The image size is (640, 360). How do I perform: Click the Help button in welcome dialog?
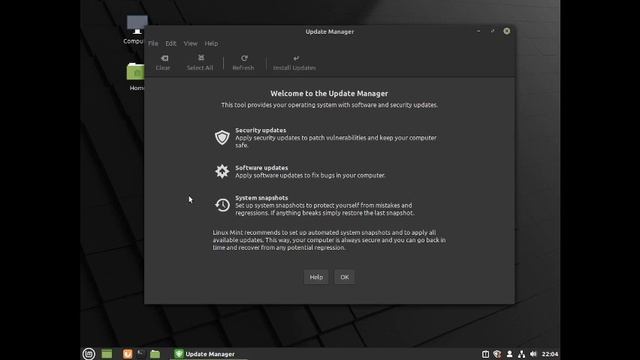316,277
